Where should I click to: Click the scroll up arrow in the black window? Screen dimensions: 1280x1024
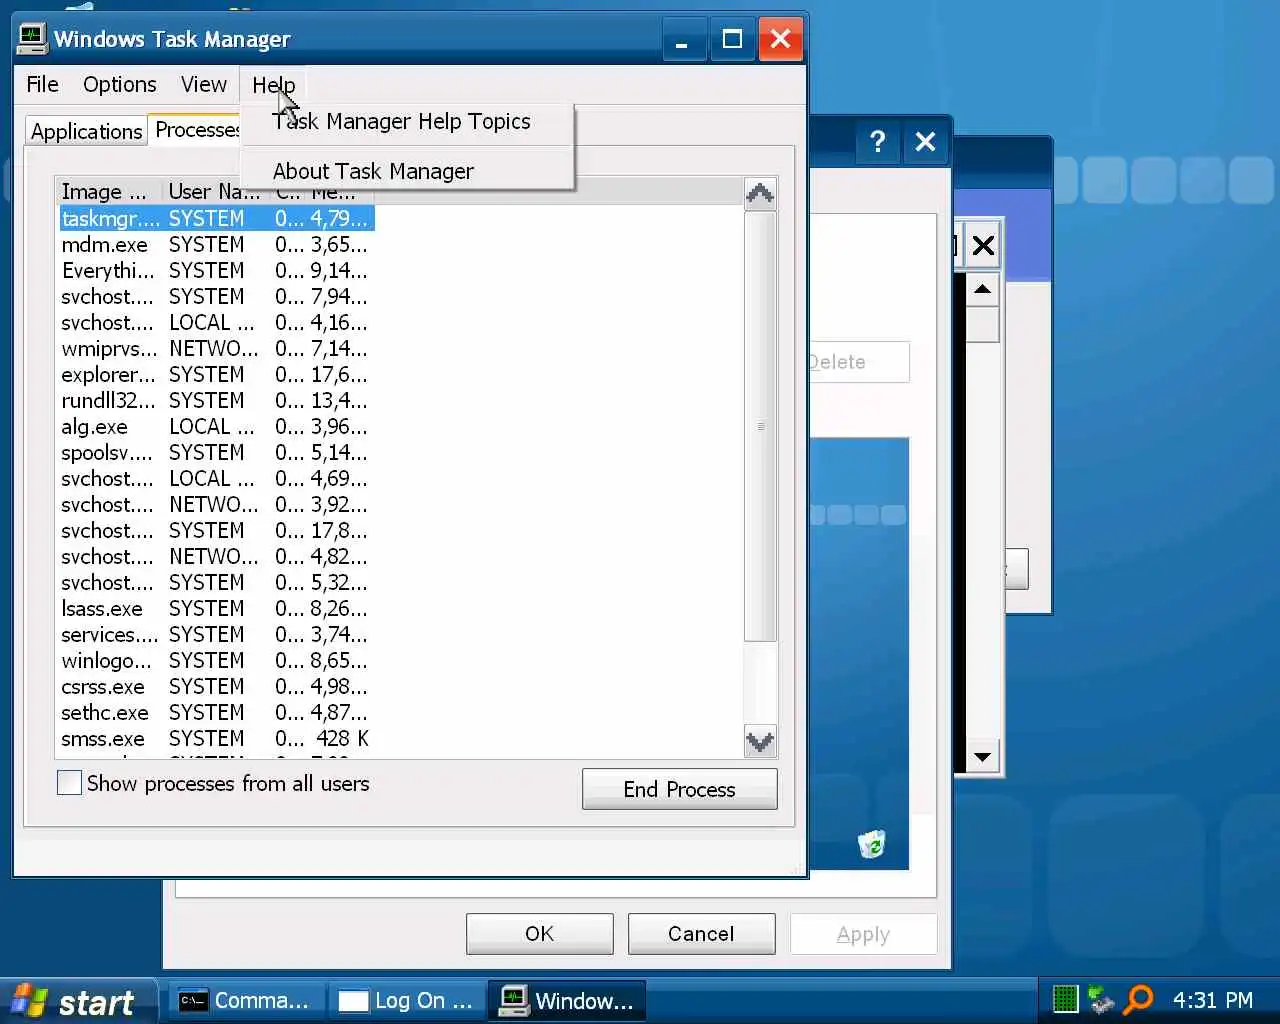[x=983, y=290]
